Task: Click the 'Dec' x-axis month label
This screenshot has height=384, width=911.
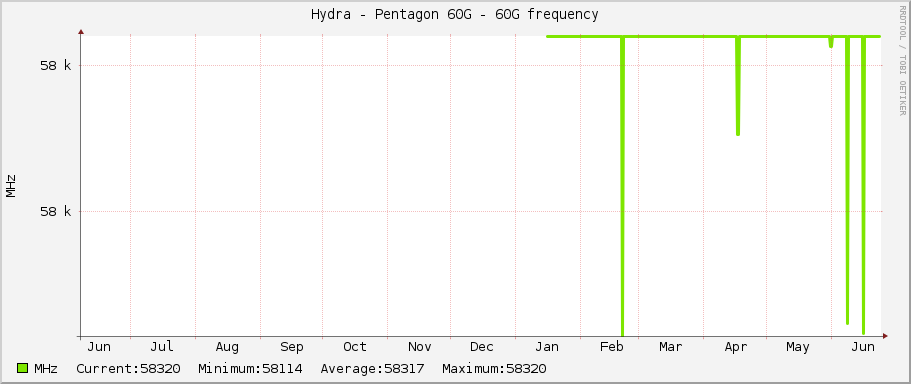Action: (482, 347)
